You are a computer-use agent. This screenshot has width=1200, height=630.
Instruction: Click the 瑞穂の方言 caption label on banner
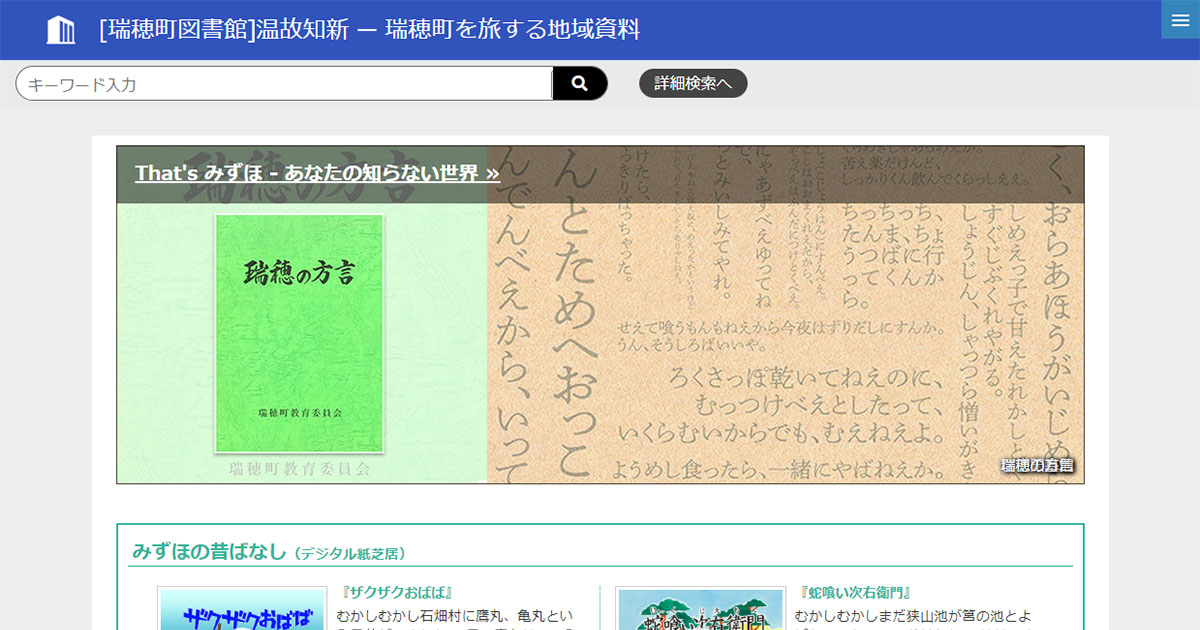(1038, 465)
